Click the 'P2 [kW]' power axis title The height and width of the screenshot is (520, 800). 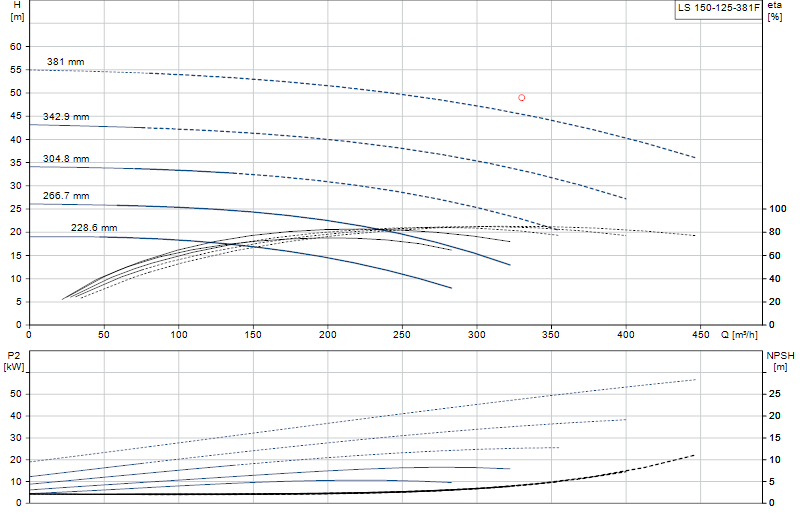coord(14,361)
